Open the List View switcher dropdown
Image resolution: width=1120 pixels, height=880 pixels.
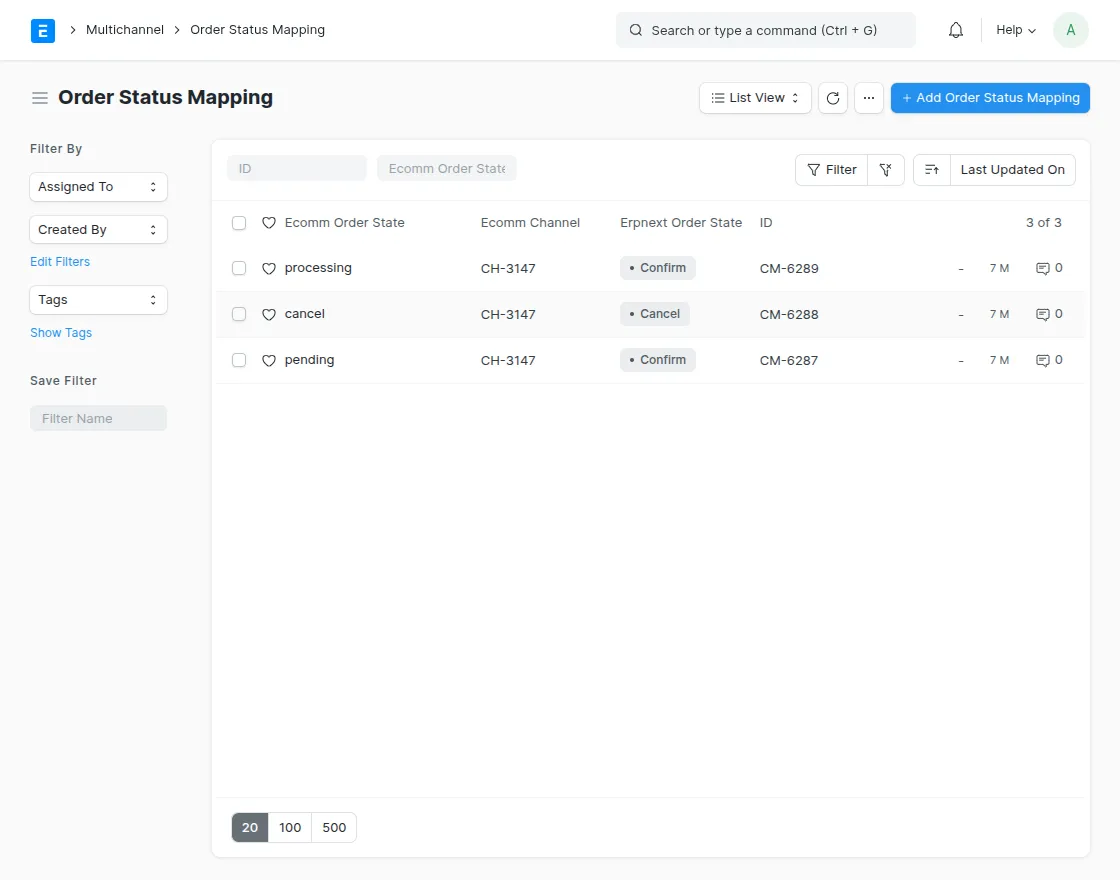[x=754, y=97]
